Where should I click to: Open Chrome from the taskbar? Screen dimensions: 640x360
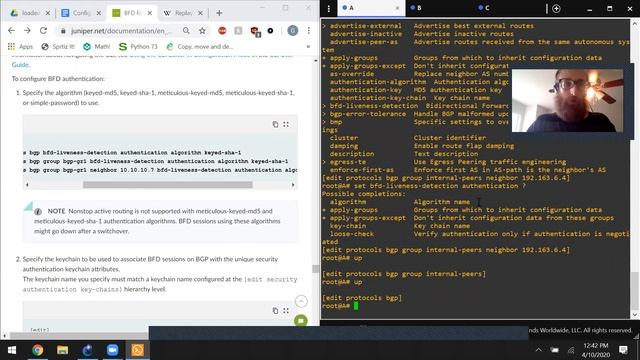[x=38, y=350]
